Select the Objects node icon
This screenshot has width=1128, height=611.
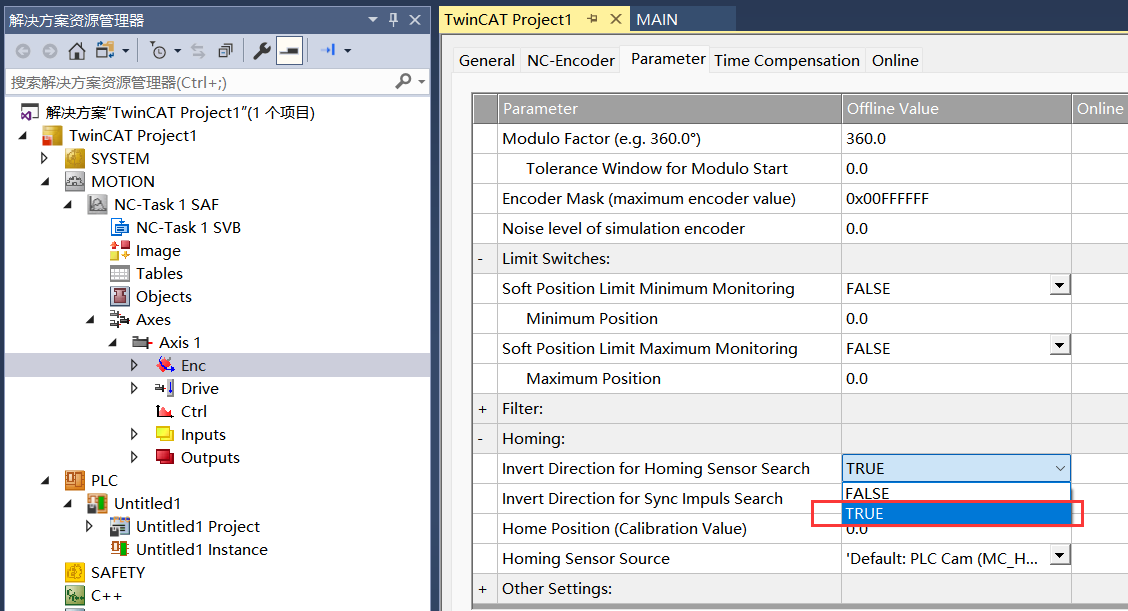[x=120, y=297]
